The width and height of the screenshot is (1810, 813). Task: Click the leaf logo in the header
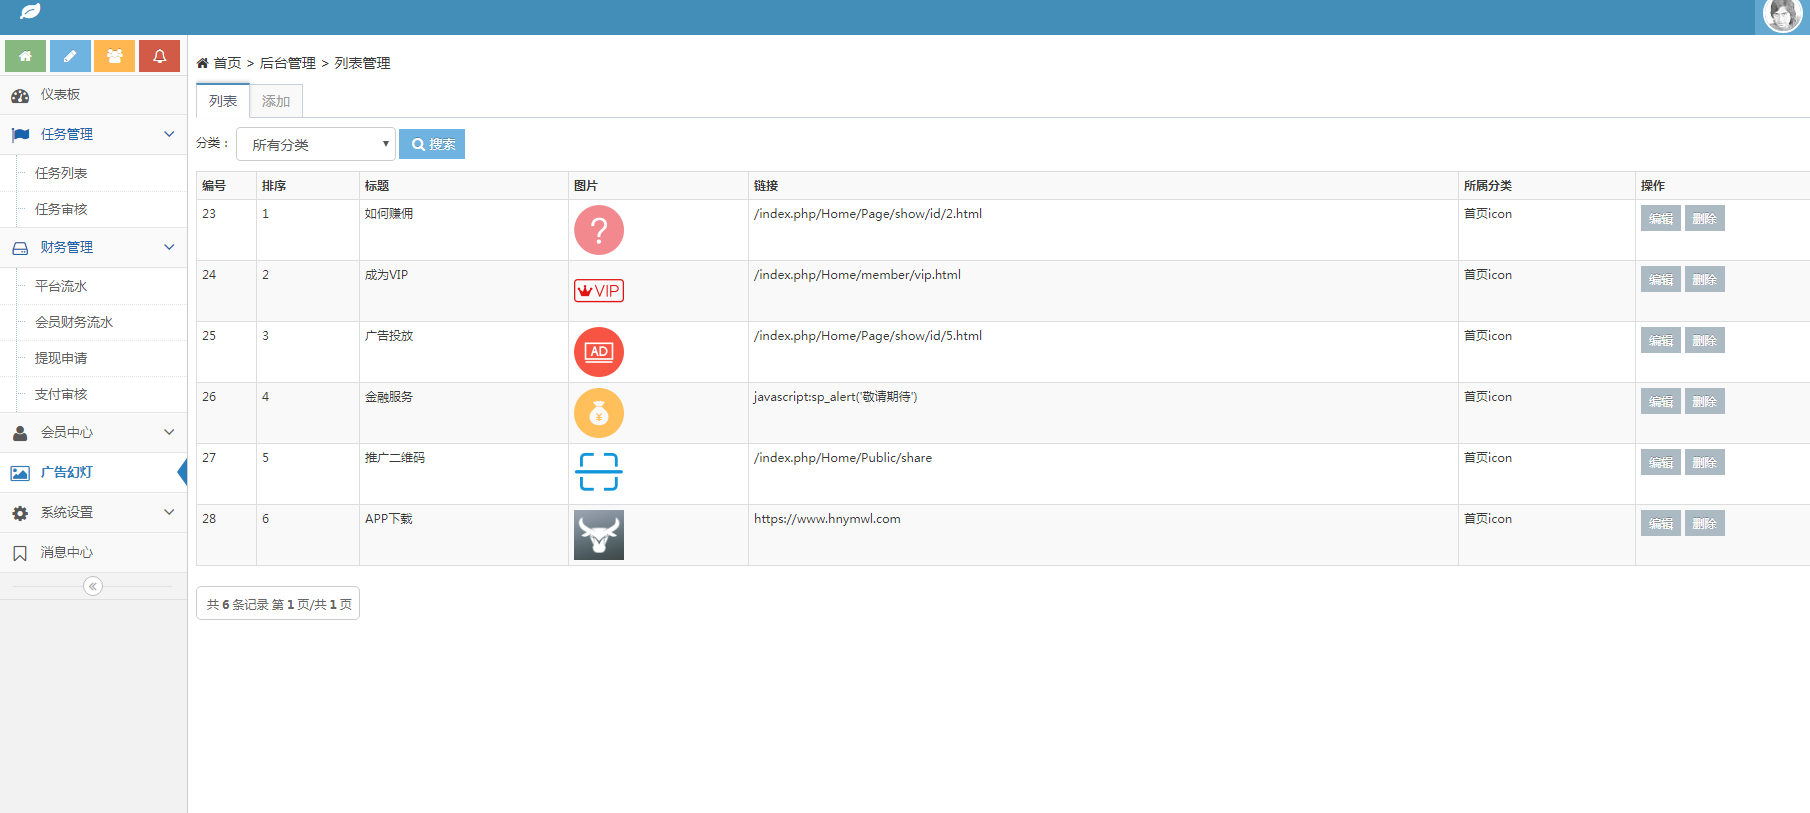point(30,11)
